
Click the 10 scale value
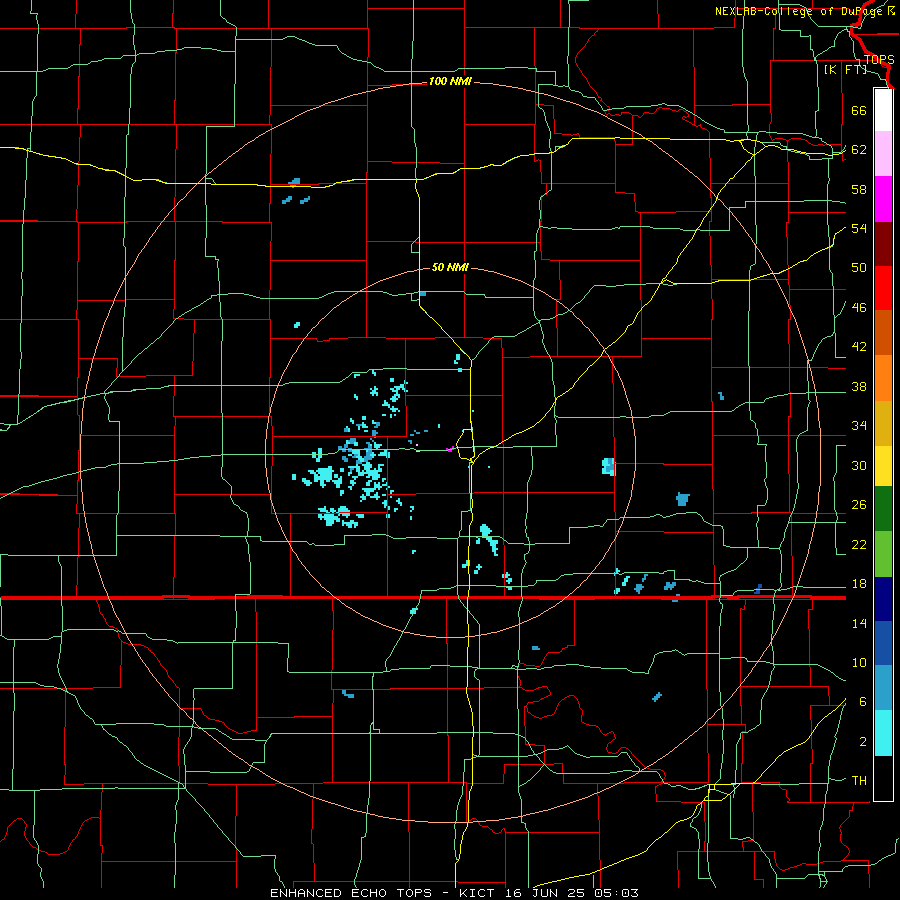[x=859, y=663]
